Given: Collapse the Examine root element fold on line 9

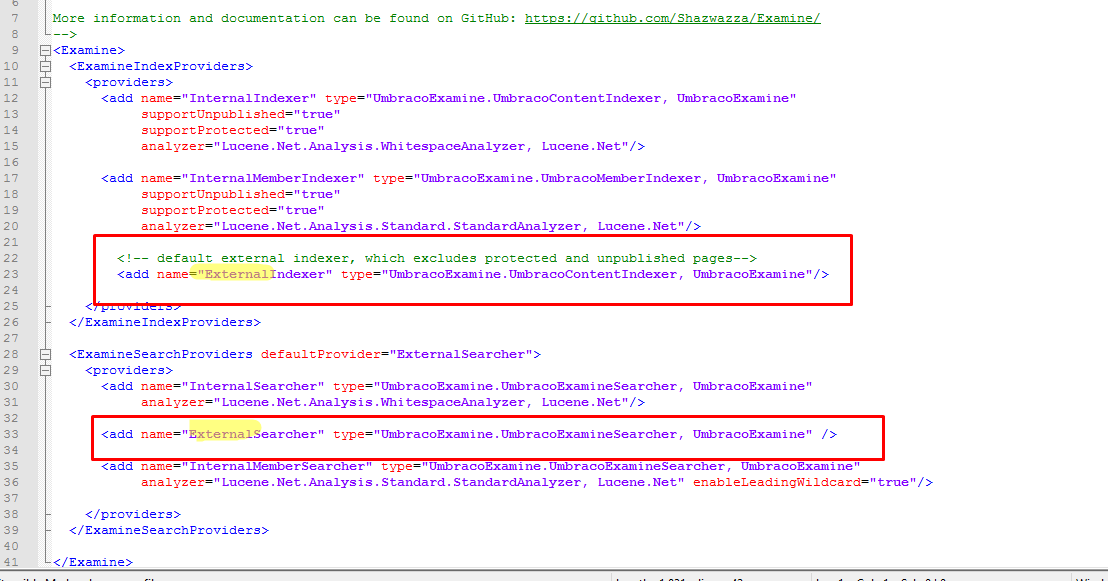Looking at the screenshot, I should click(45, 50).
